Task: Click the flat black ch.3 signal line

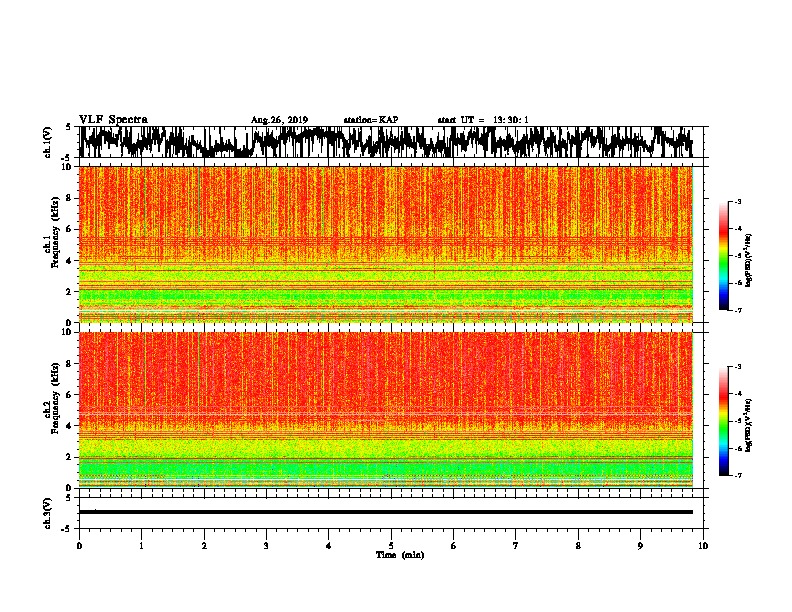Action: tap(386, 512)
